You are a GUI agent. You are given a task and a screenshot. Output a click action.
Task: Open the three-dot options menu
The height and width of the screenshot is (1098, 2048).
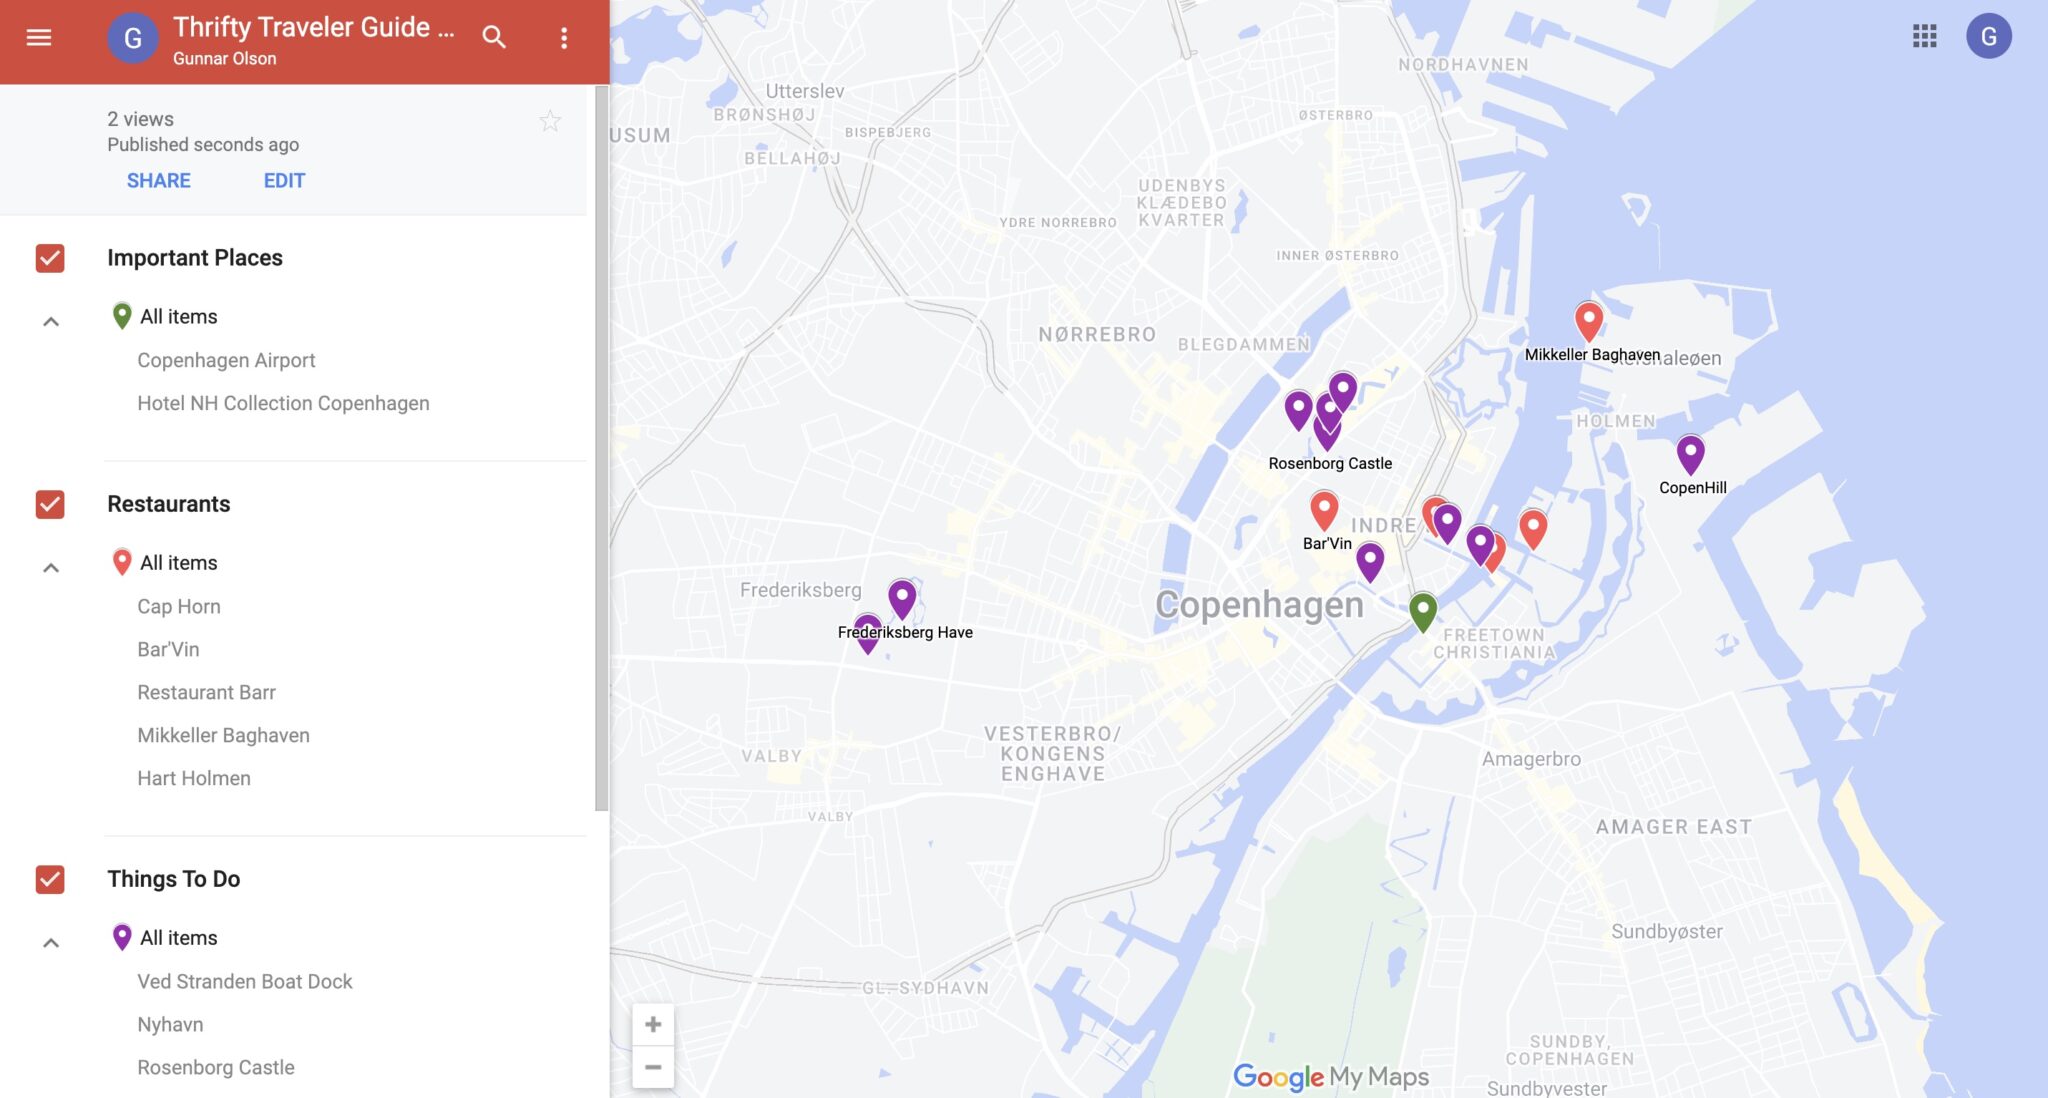pos(564,37)
